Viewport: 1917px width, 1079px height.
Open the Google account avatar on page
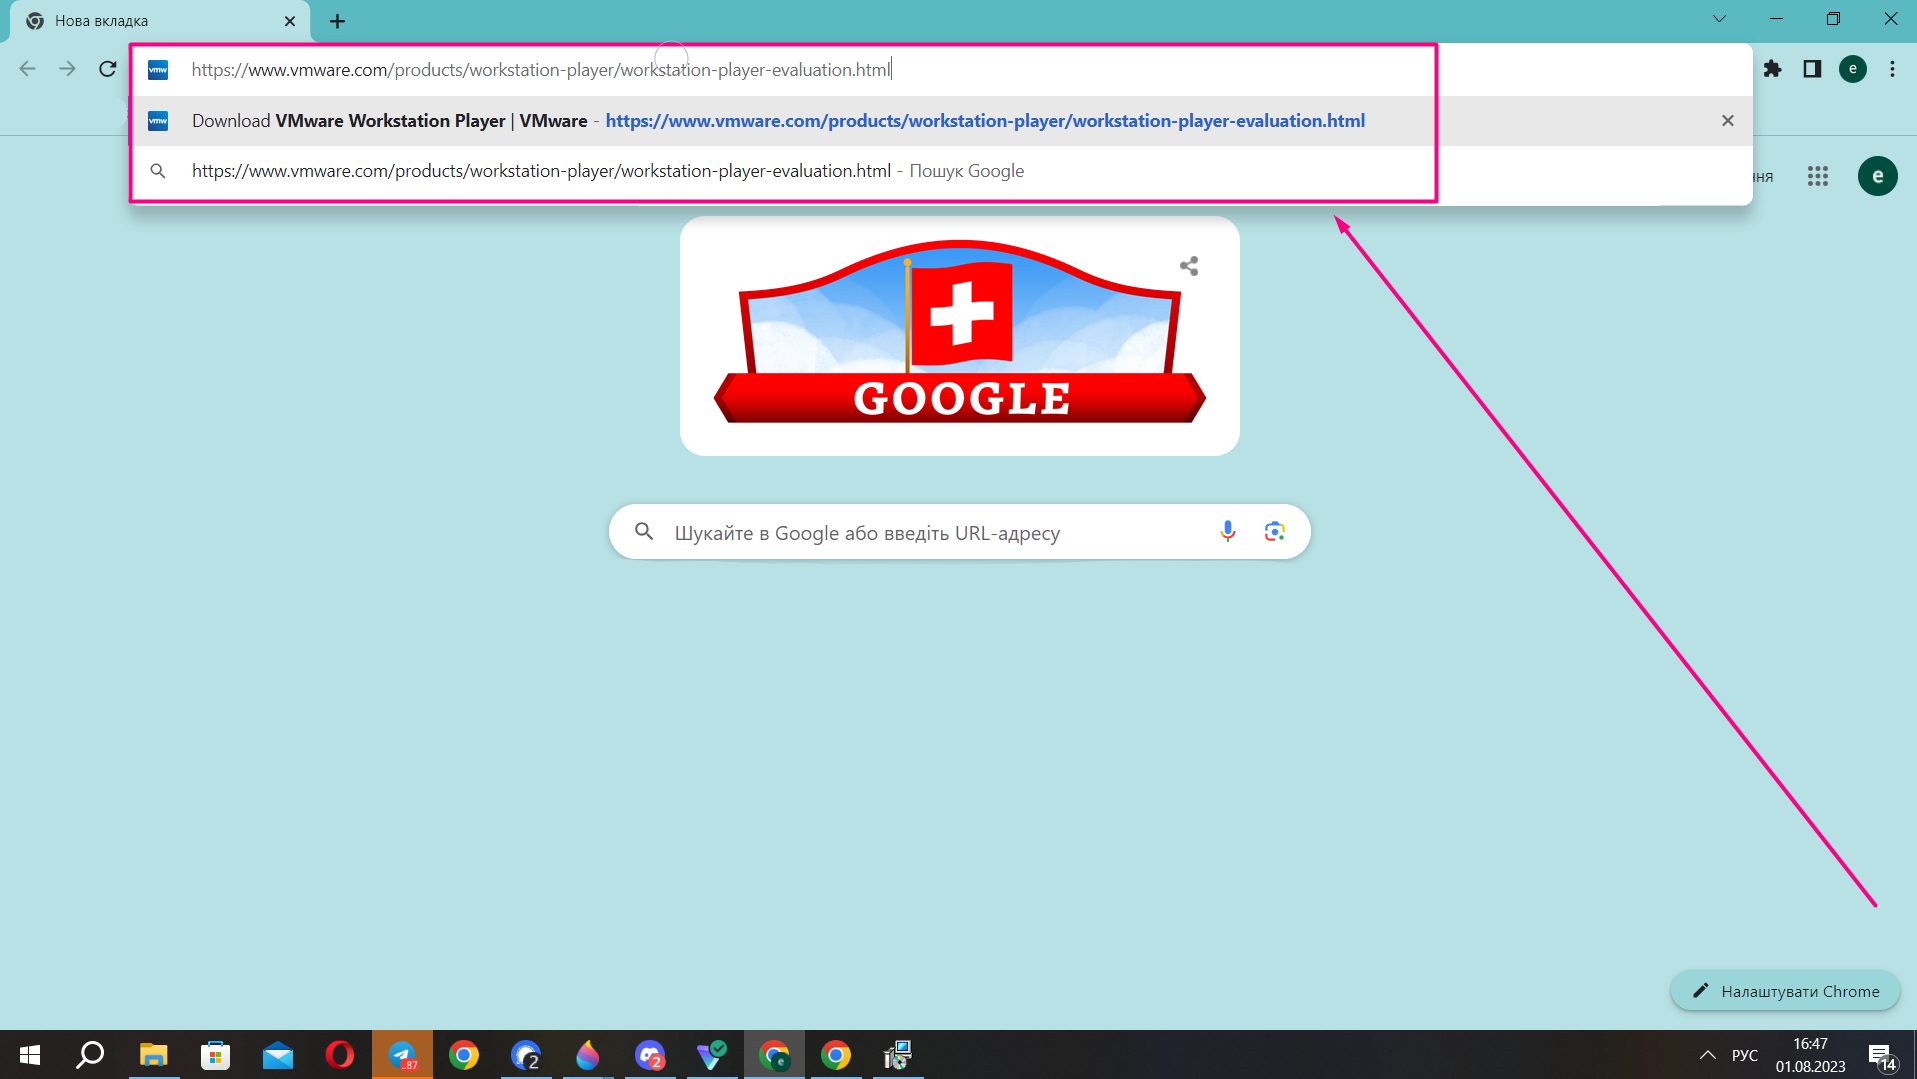(1877, 176)
